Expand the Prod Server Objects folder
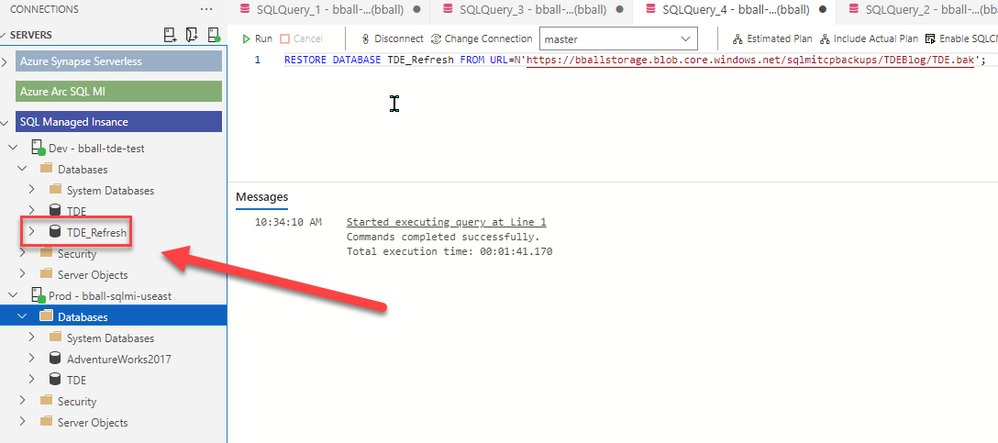 (x=23, y=421)
